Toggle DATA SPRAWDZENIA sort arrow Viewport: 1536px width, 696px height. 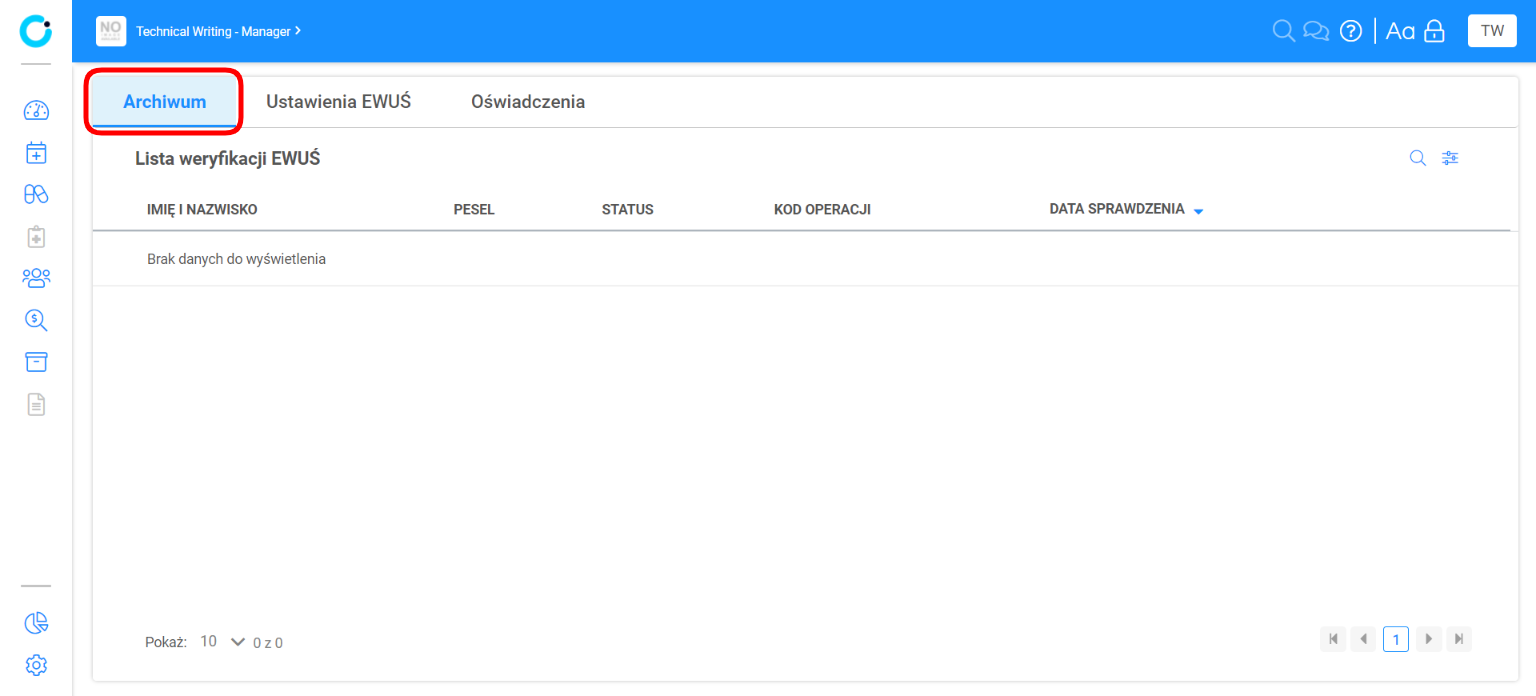point(1198,211)
